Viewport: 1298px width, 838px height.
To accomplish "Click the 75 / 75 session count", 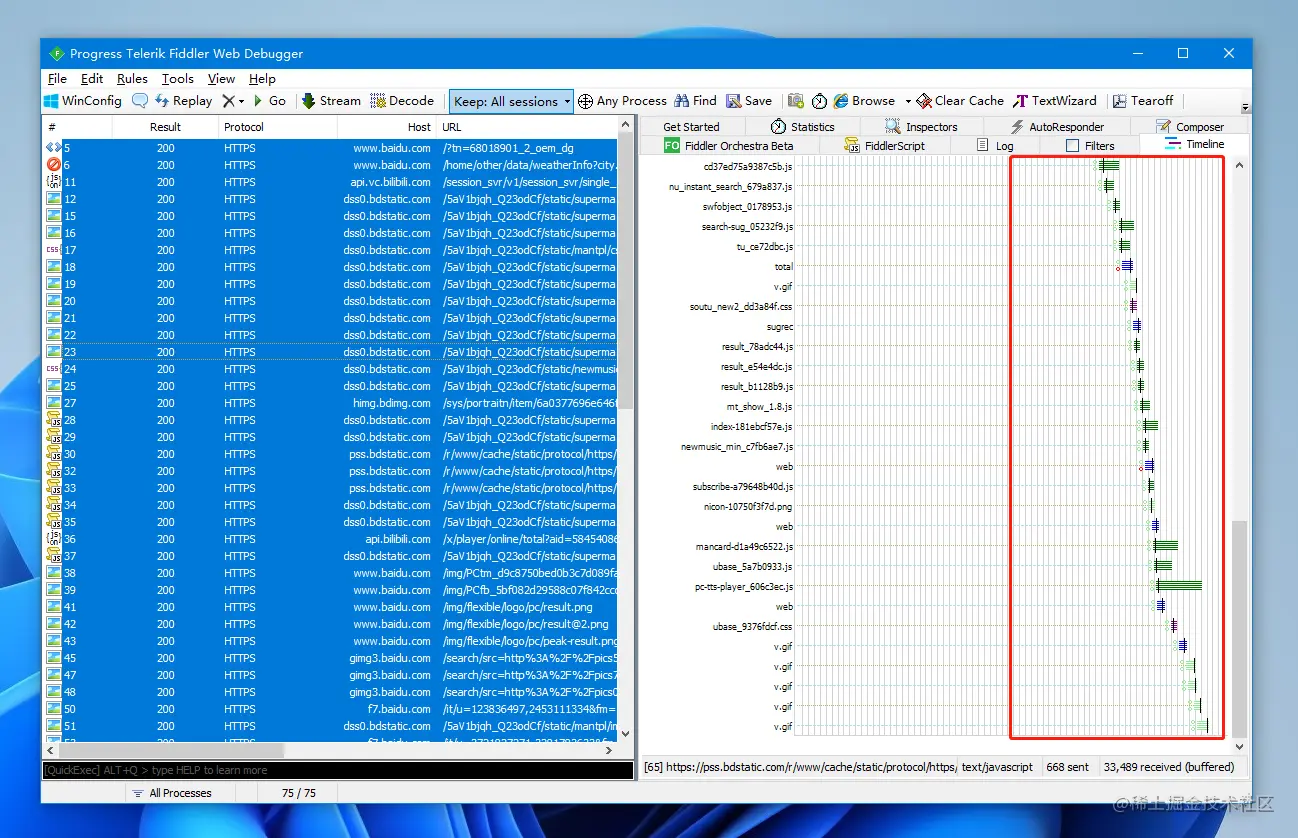I will (x=299, y=793).
